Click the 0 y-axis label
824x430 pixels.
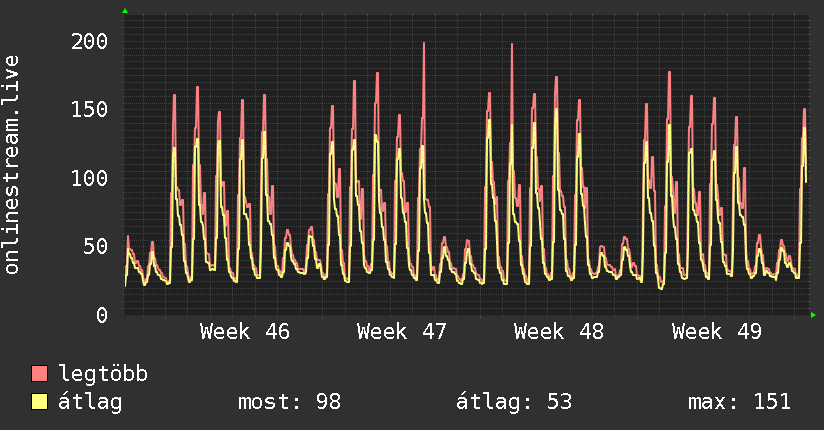coord(102,315)
